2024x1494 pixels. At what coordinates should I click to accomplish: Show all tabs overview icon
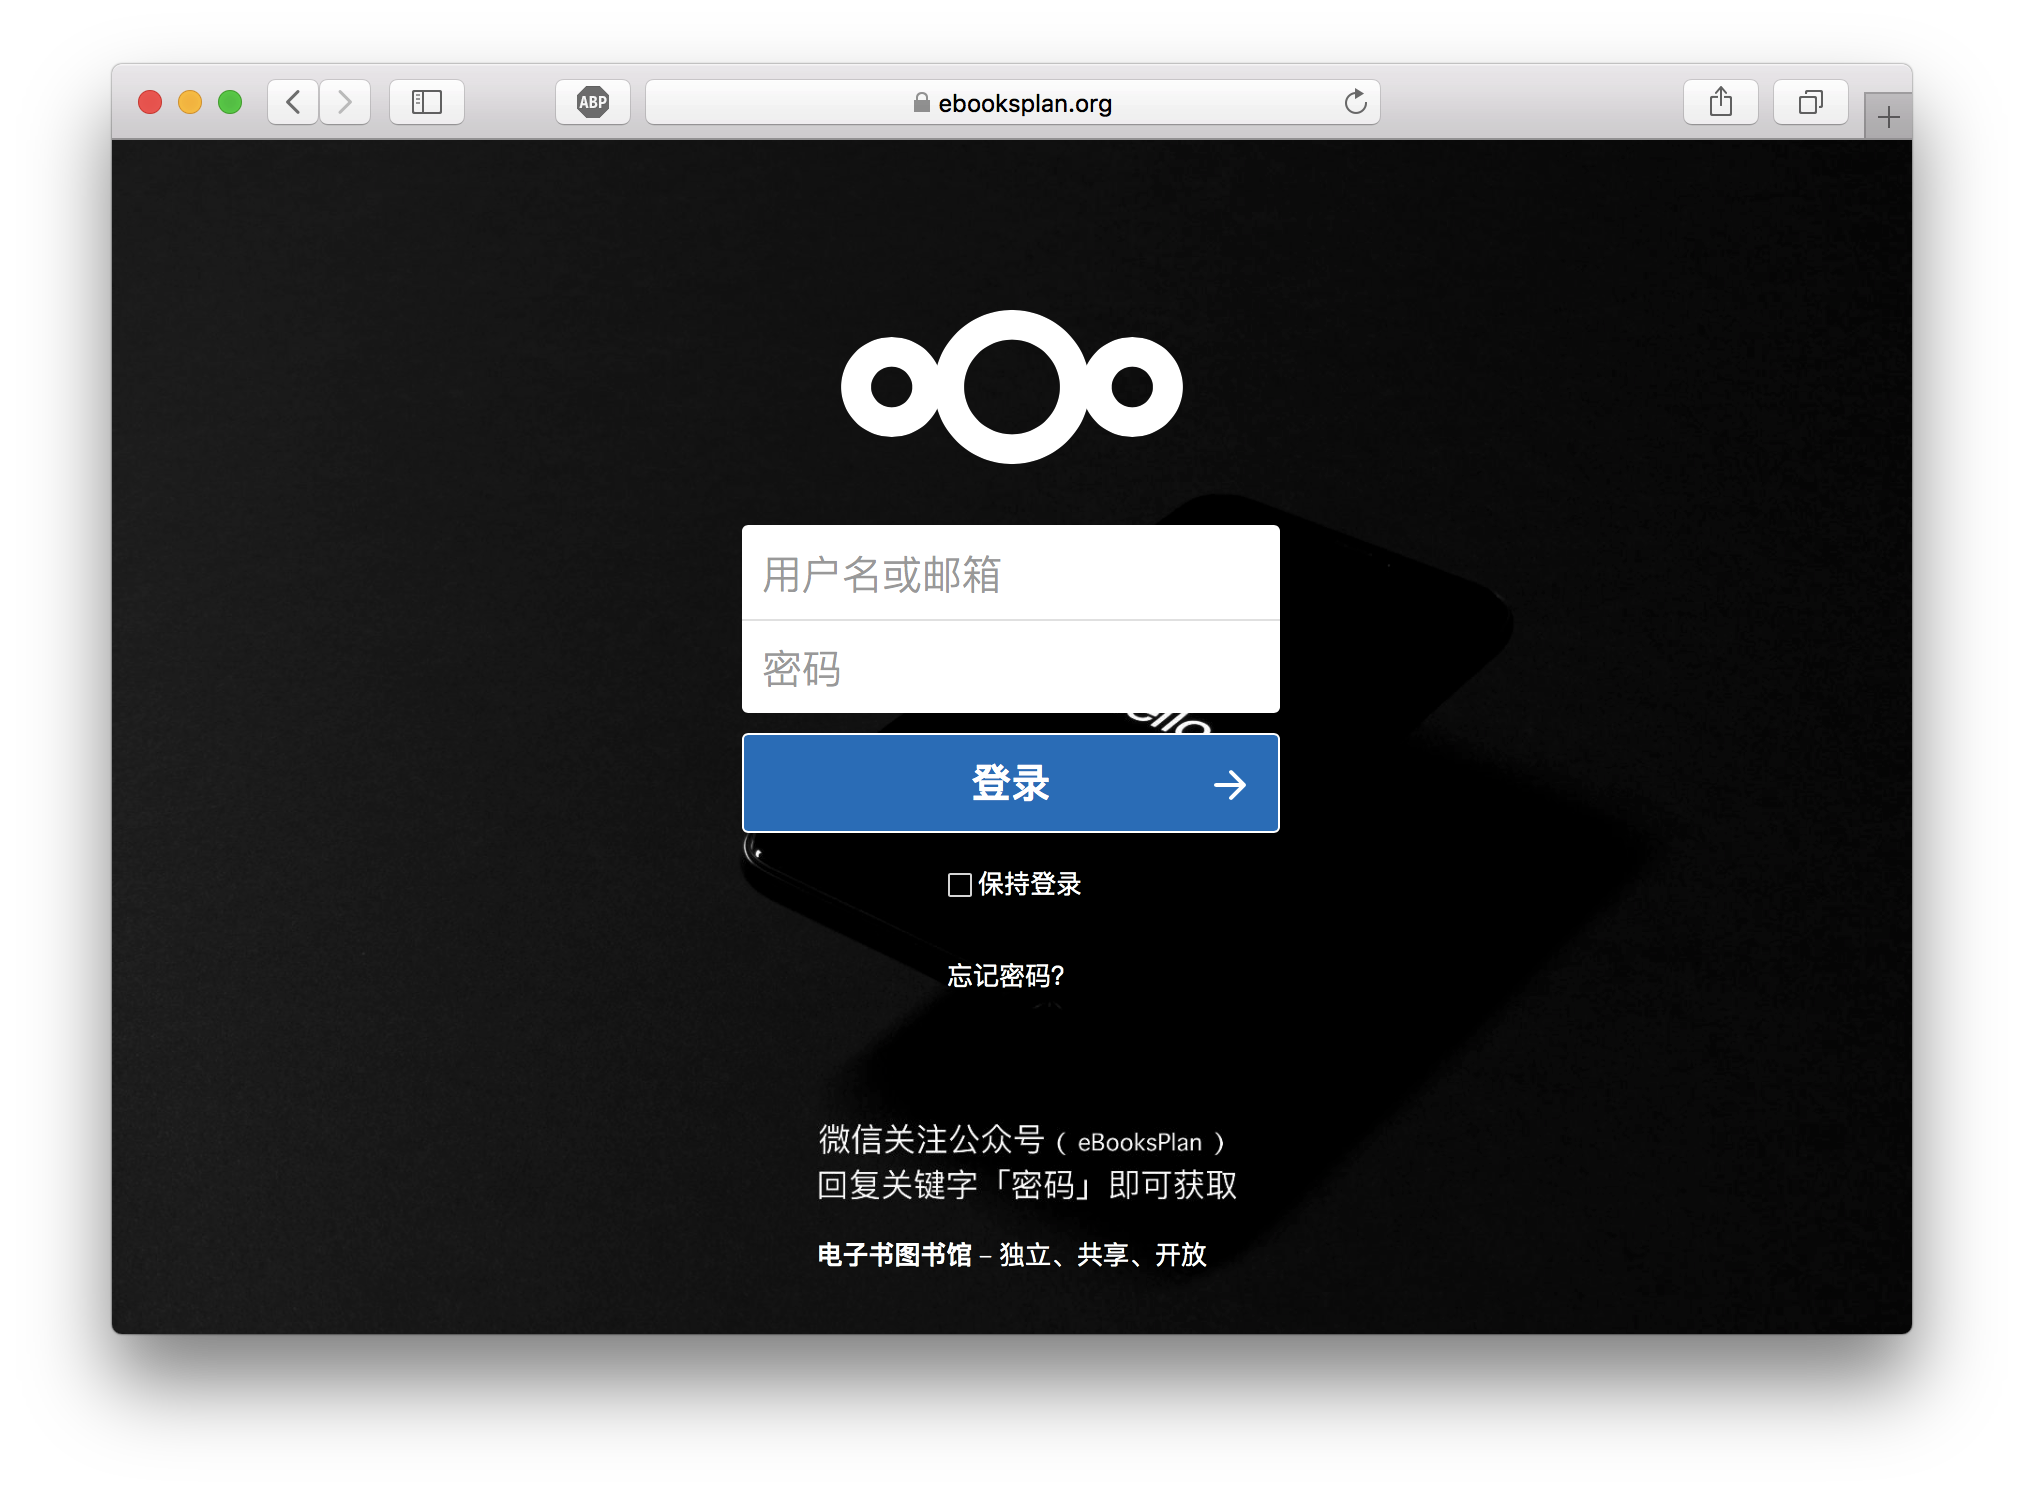(1810, 102)
